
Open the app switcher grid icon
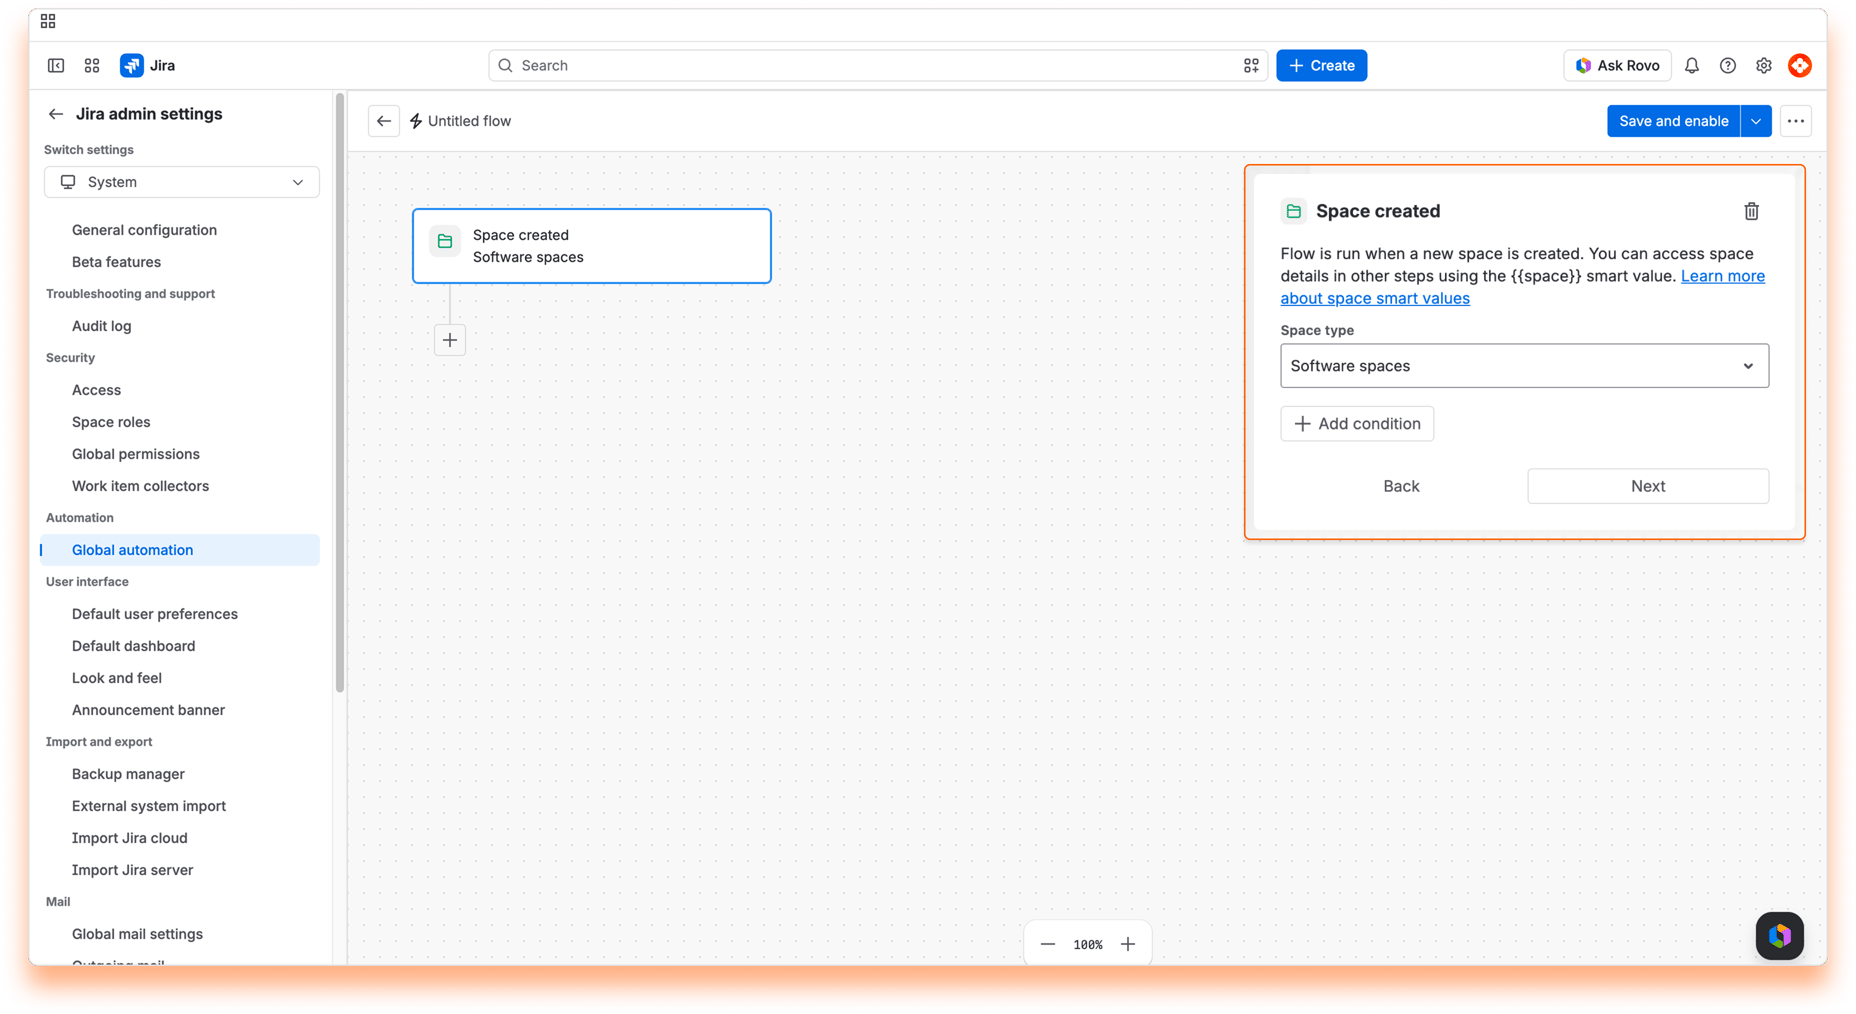(x=92, y=65)
